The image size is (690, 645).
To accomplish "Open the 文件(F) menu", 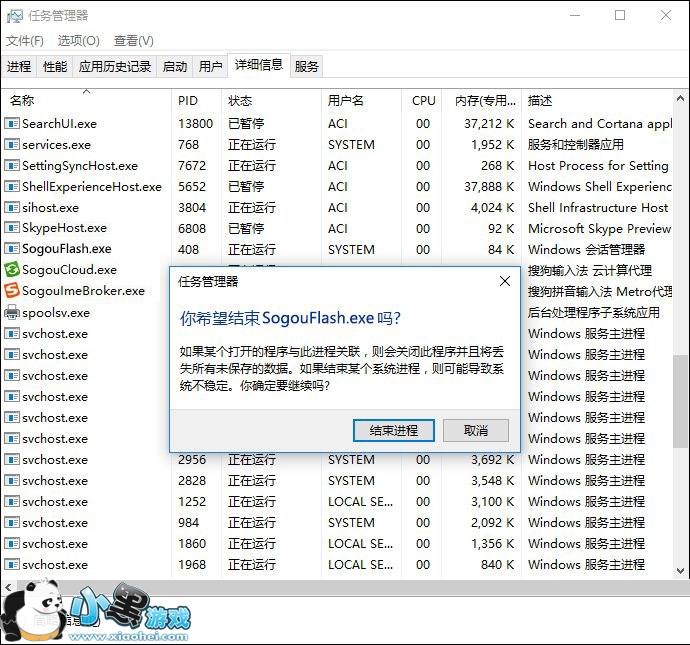I will 25,41.
